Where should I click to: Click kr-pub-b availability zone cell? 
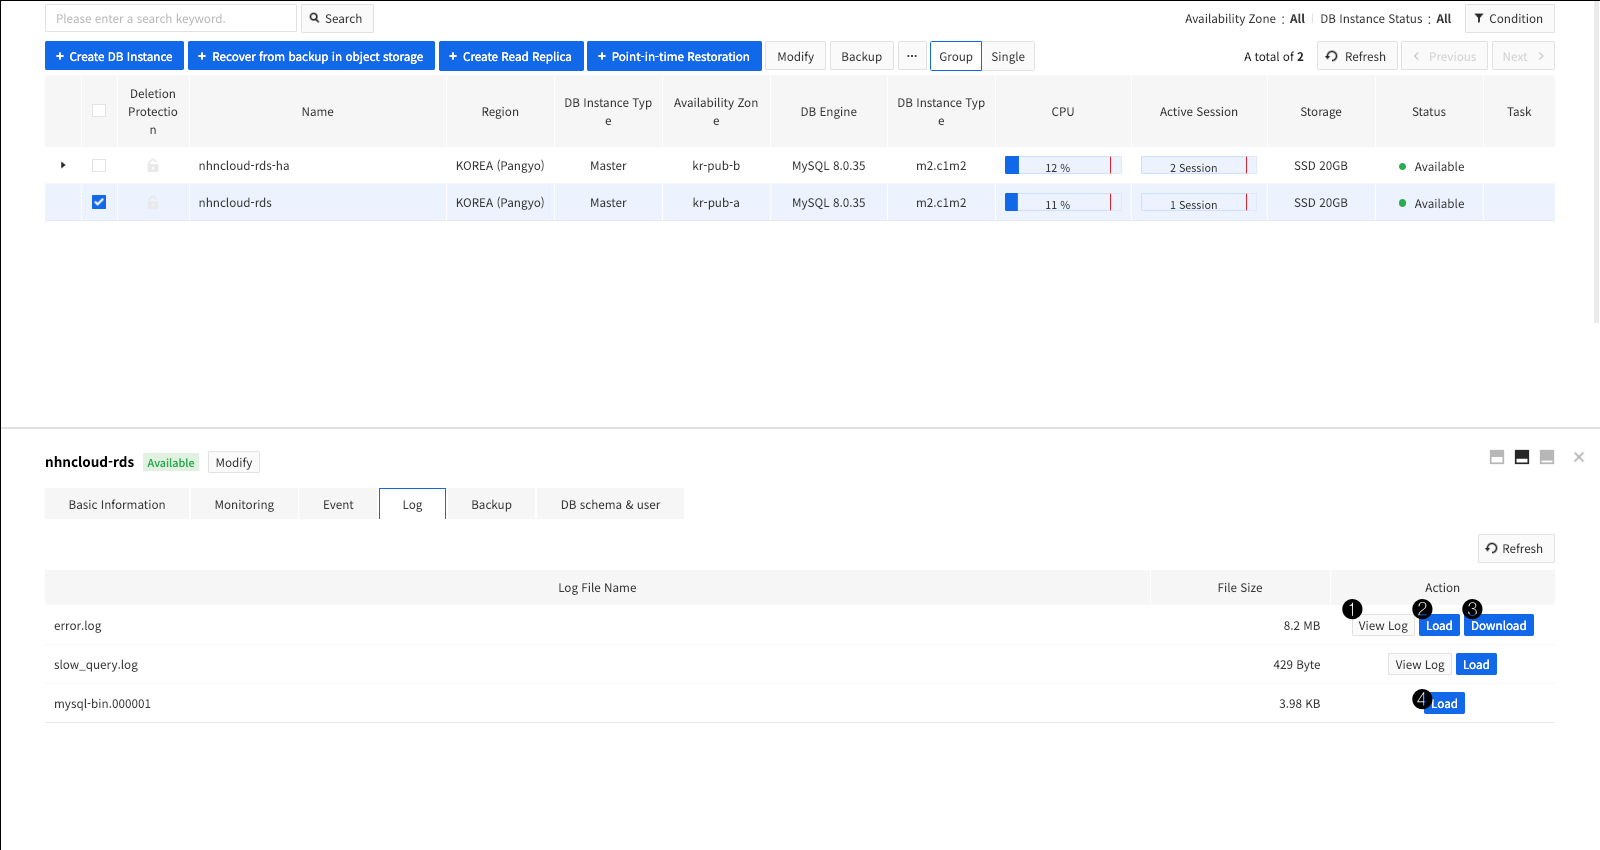click(716, 165)
